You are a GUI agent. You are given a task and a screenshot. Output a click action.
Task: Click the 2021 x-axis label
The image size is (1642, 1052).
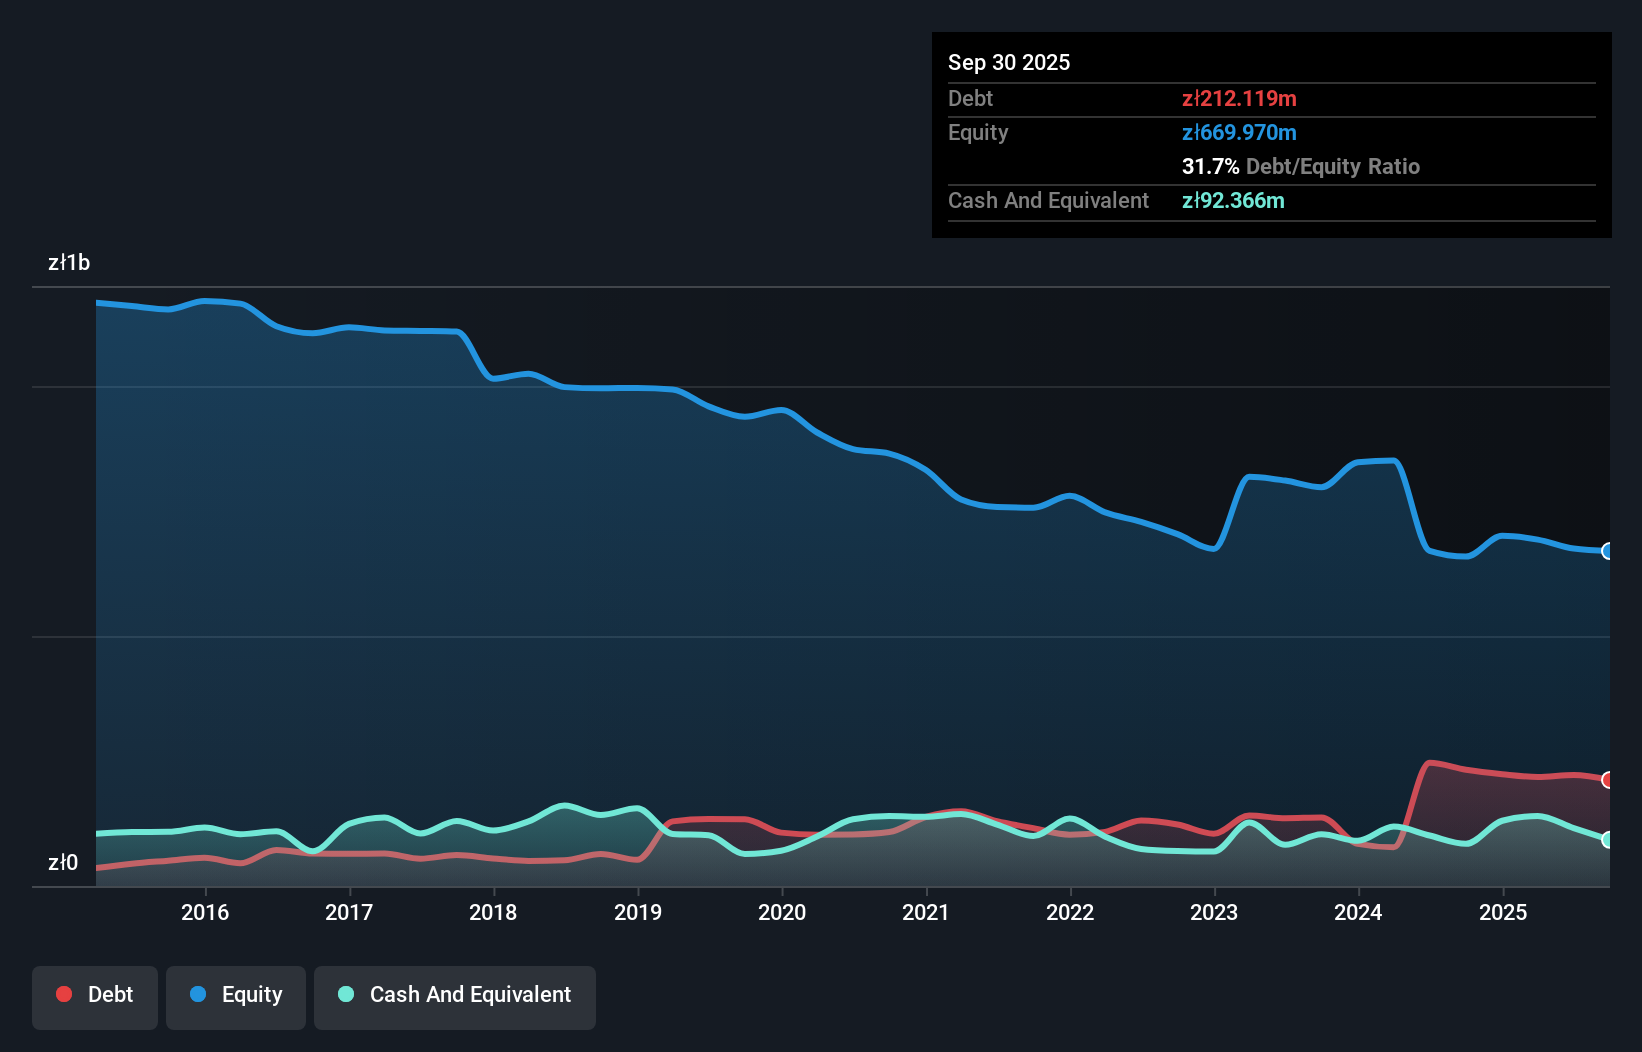(x=926, y=912)
